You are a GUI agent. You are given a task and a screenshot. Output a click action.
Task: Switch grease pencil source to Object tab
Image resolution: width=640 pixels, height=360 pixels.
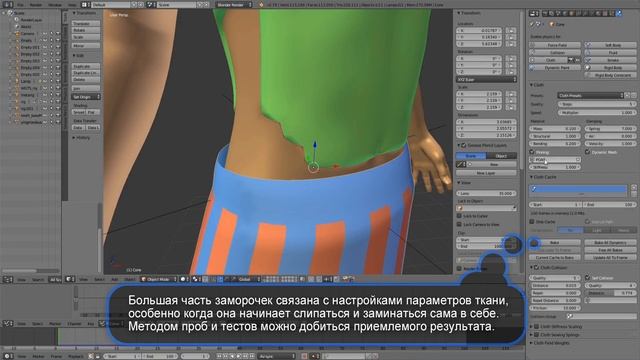pyautogui.click(x=502, y=156)
